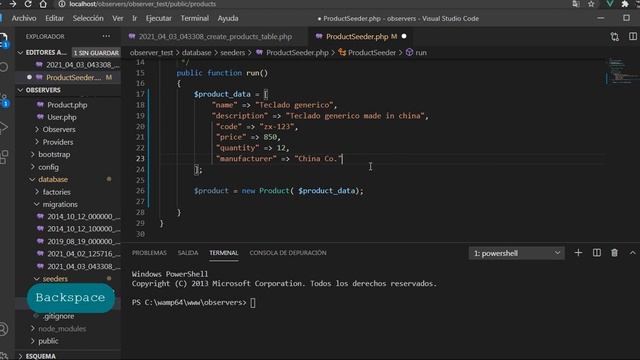Screen dimensions: 640x360
Task: Open the Ir menu
Action: tap(134, 18)
